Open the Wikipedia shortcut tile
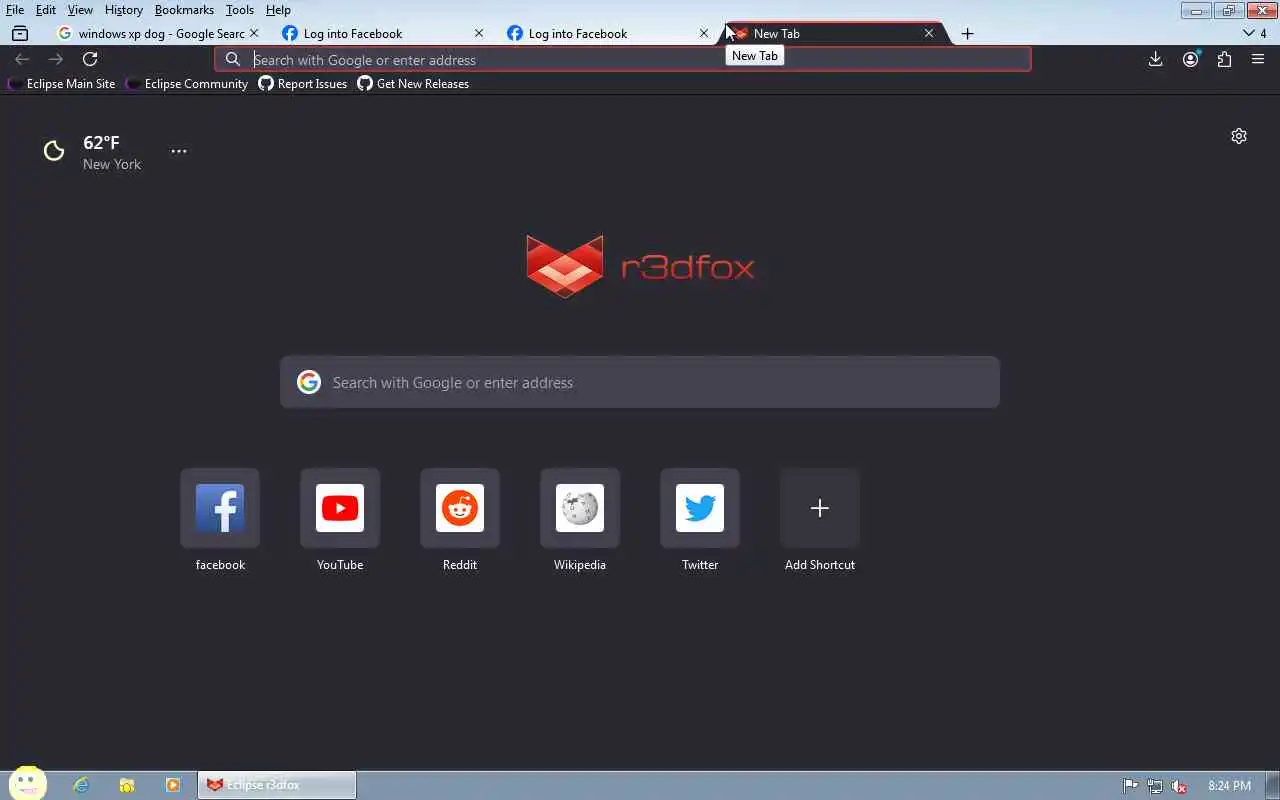 pyautogui.click(x=580, y=508)
